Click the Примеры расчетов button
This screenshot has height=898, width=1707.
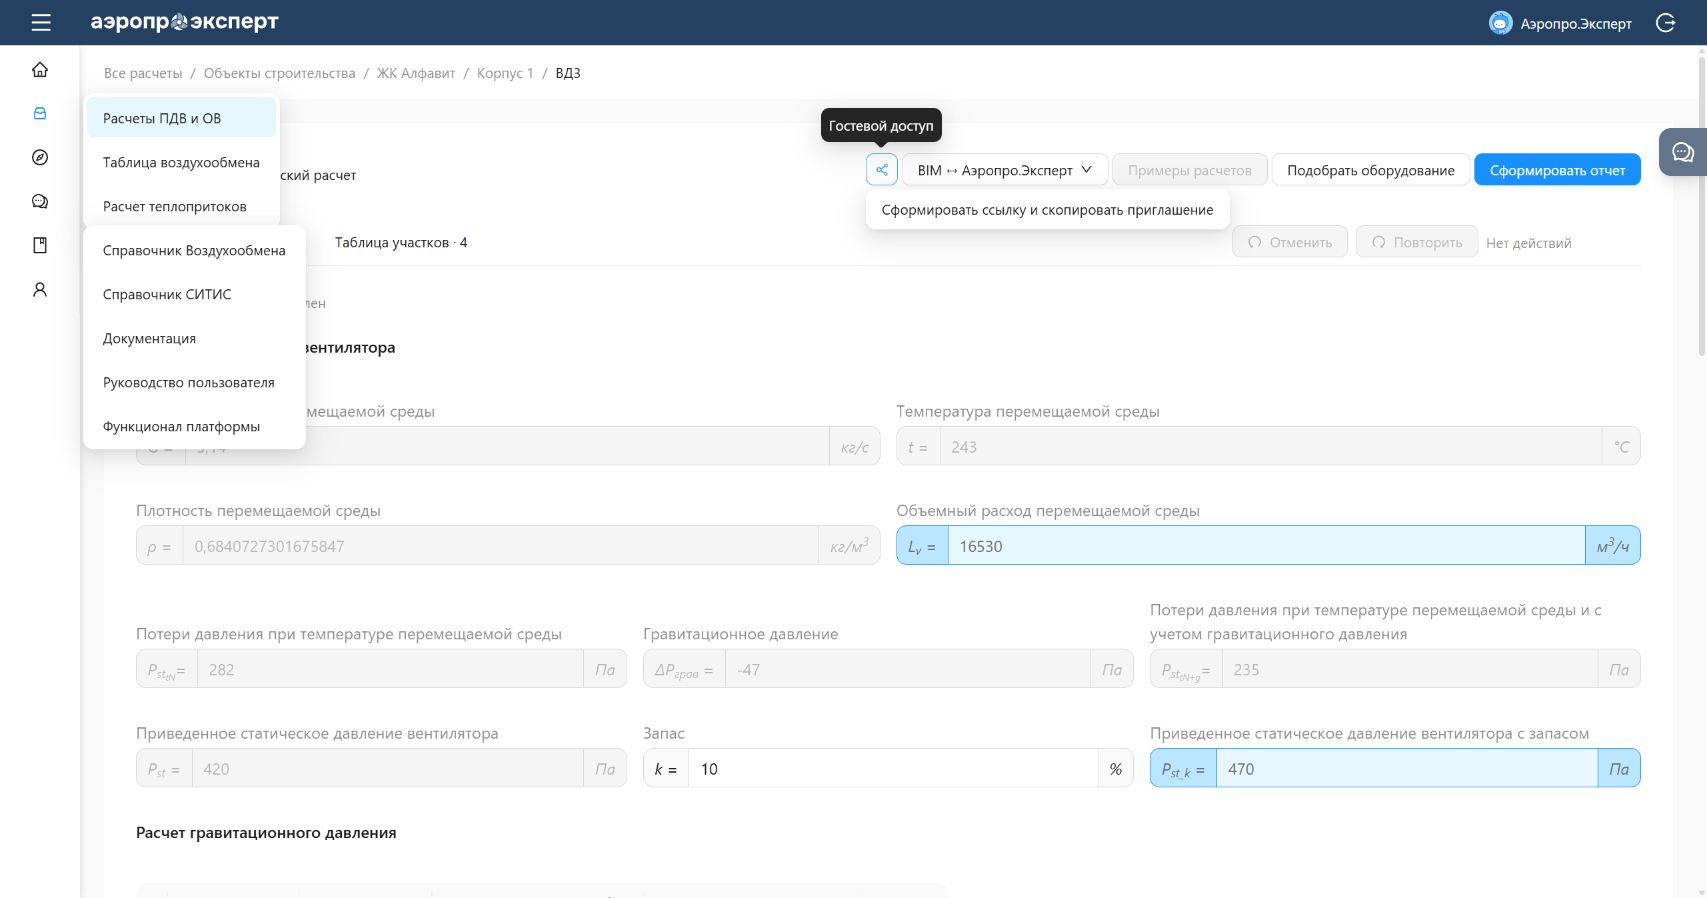[1190, 170]
